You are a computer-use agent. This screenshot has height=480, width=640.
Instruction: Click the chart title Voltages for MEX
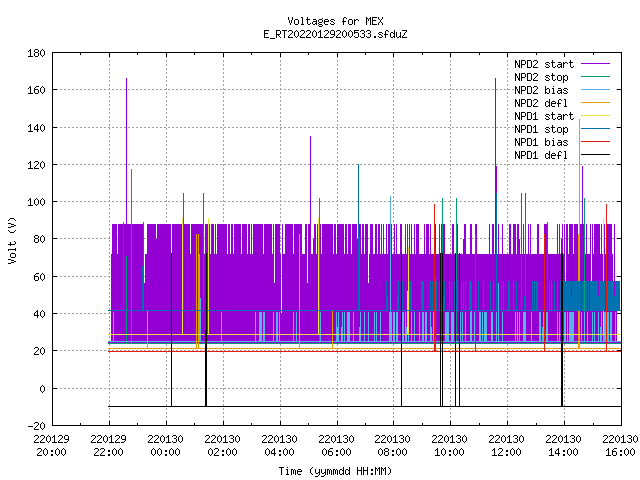tap(336, 21)
